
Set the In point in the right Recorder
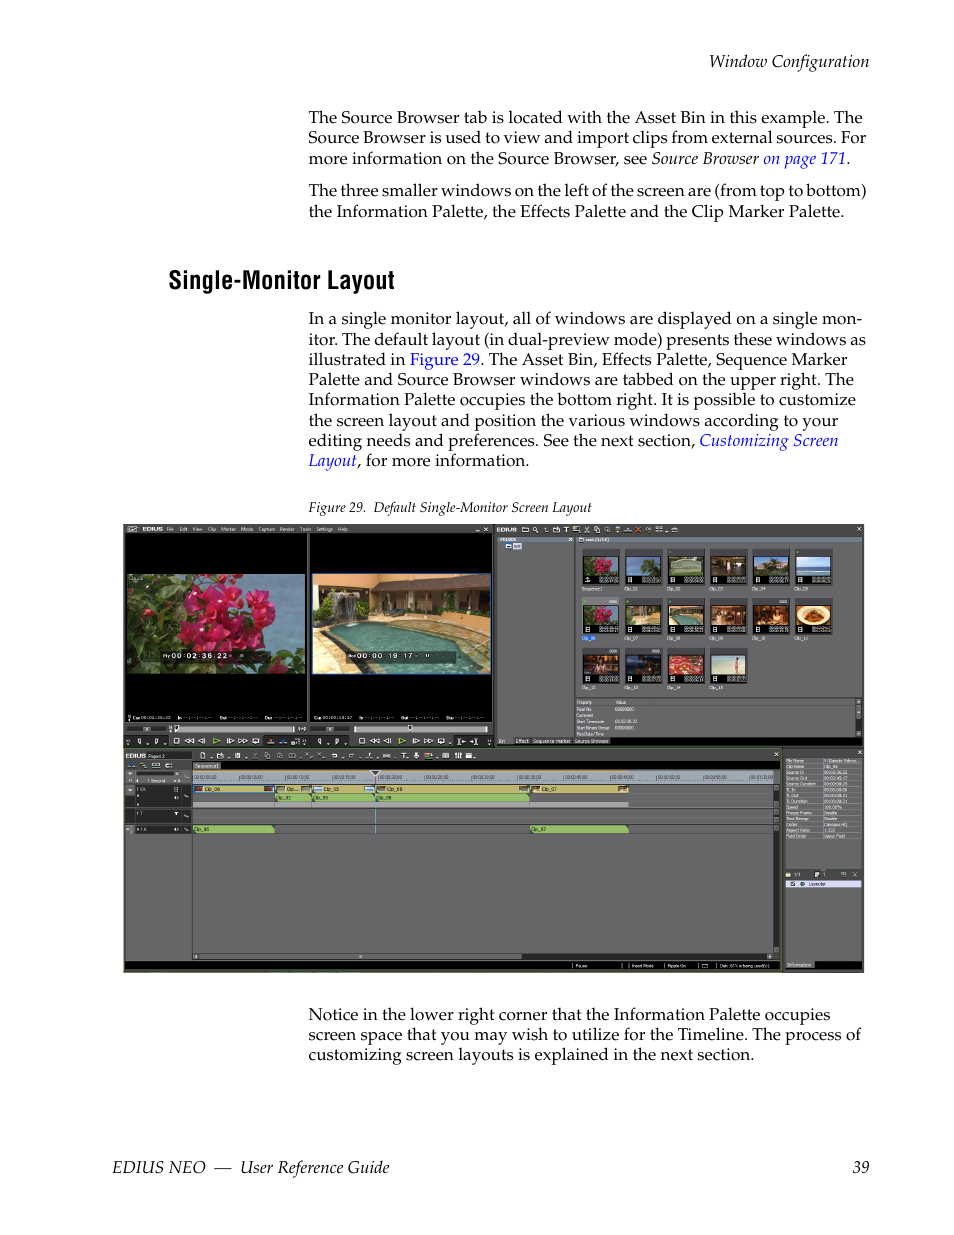[320, 741]
